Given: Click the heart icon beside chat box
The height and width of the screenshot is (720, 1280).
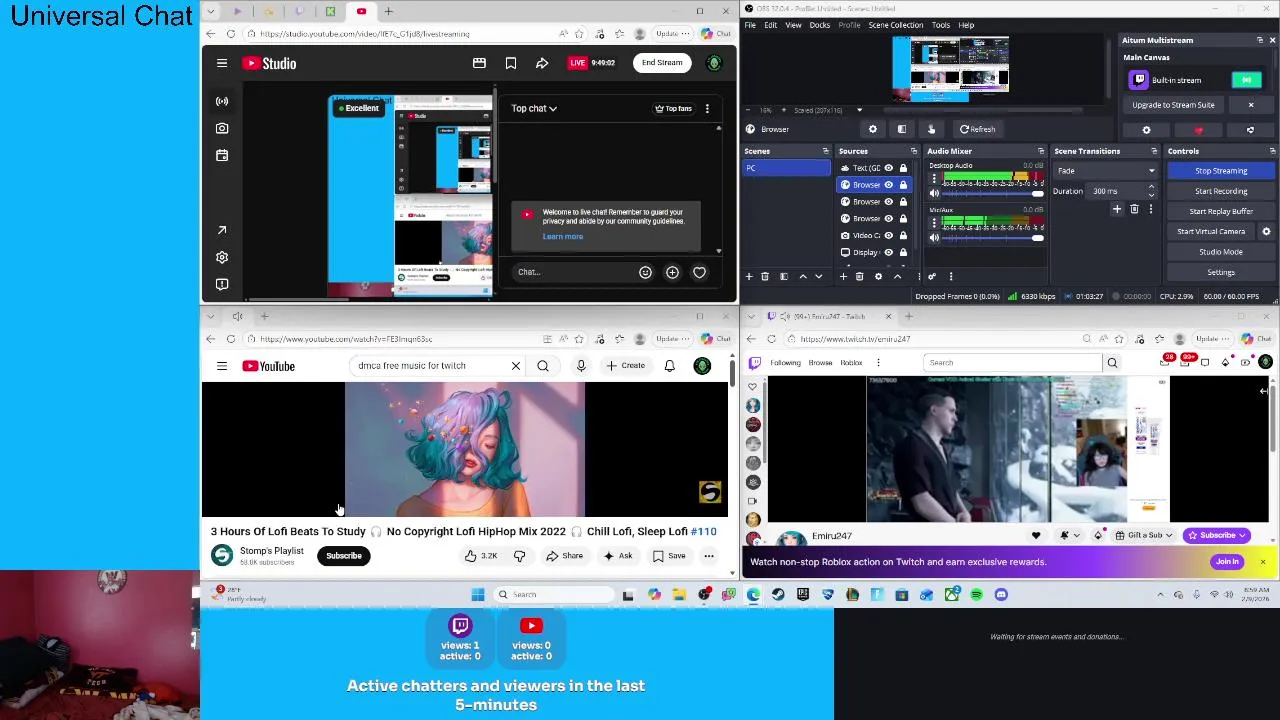Looking at the screenshot, I should (699, 272).
